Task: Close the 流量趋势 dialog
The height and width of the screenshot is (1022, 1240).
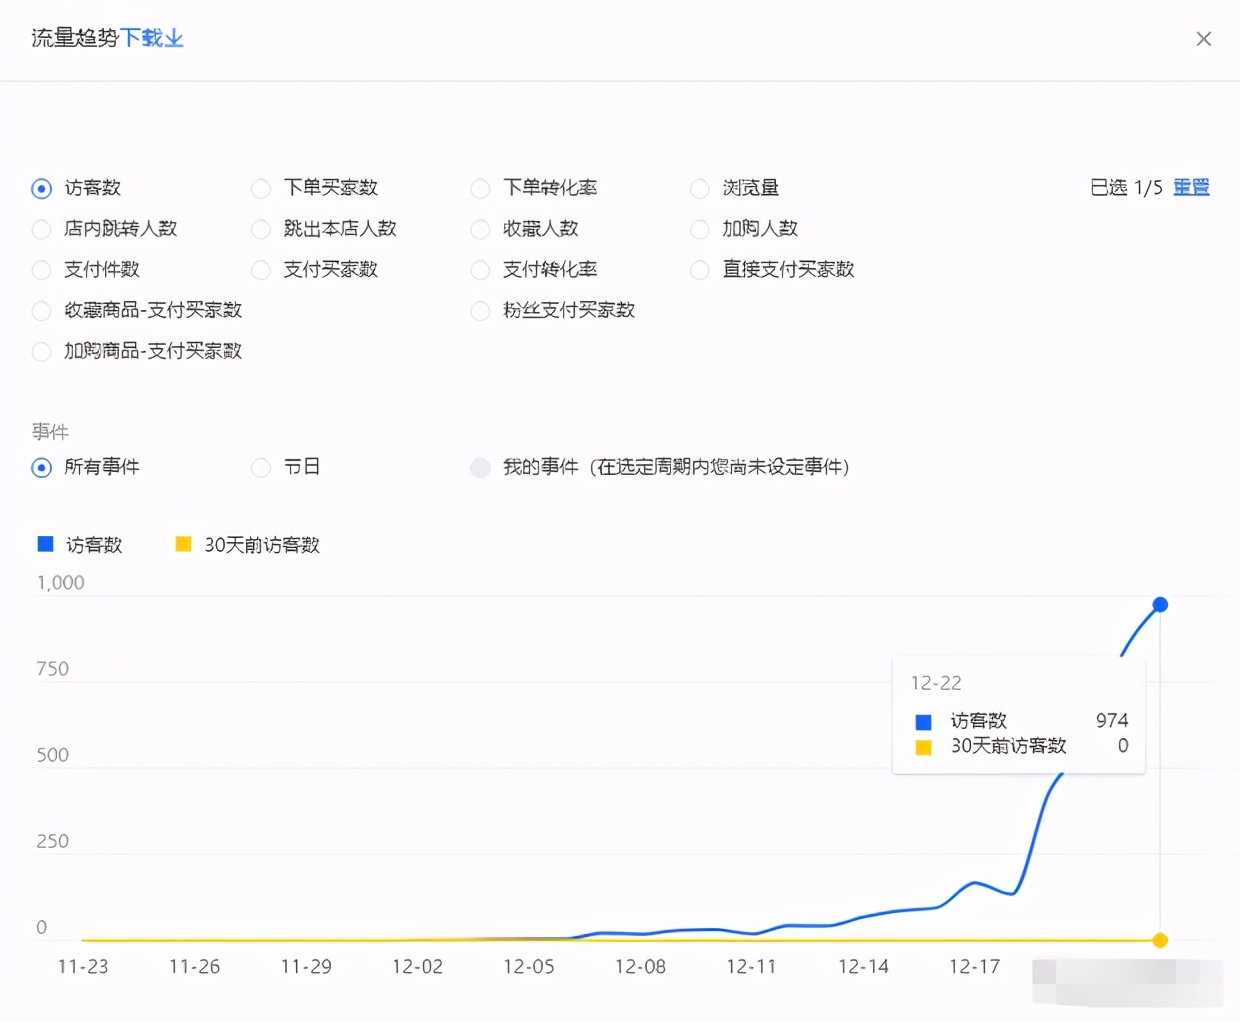Action: click(x=1204, y=39)
